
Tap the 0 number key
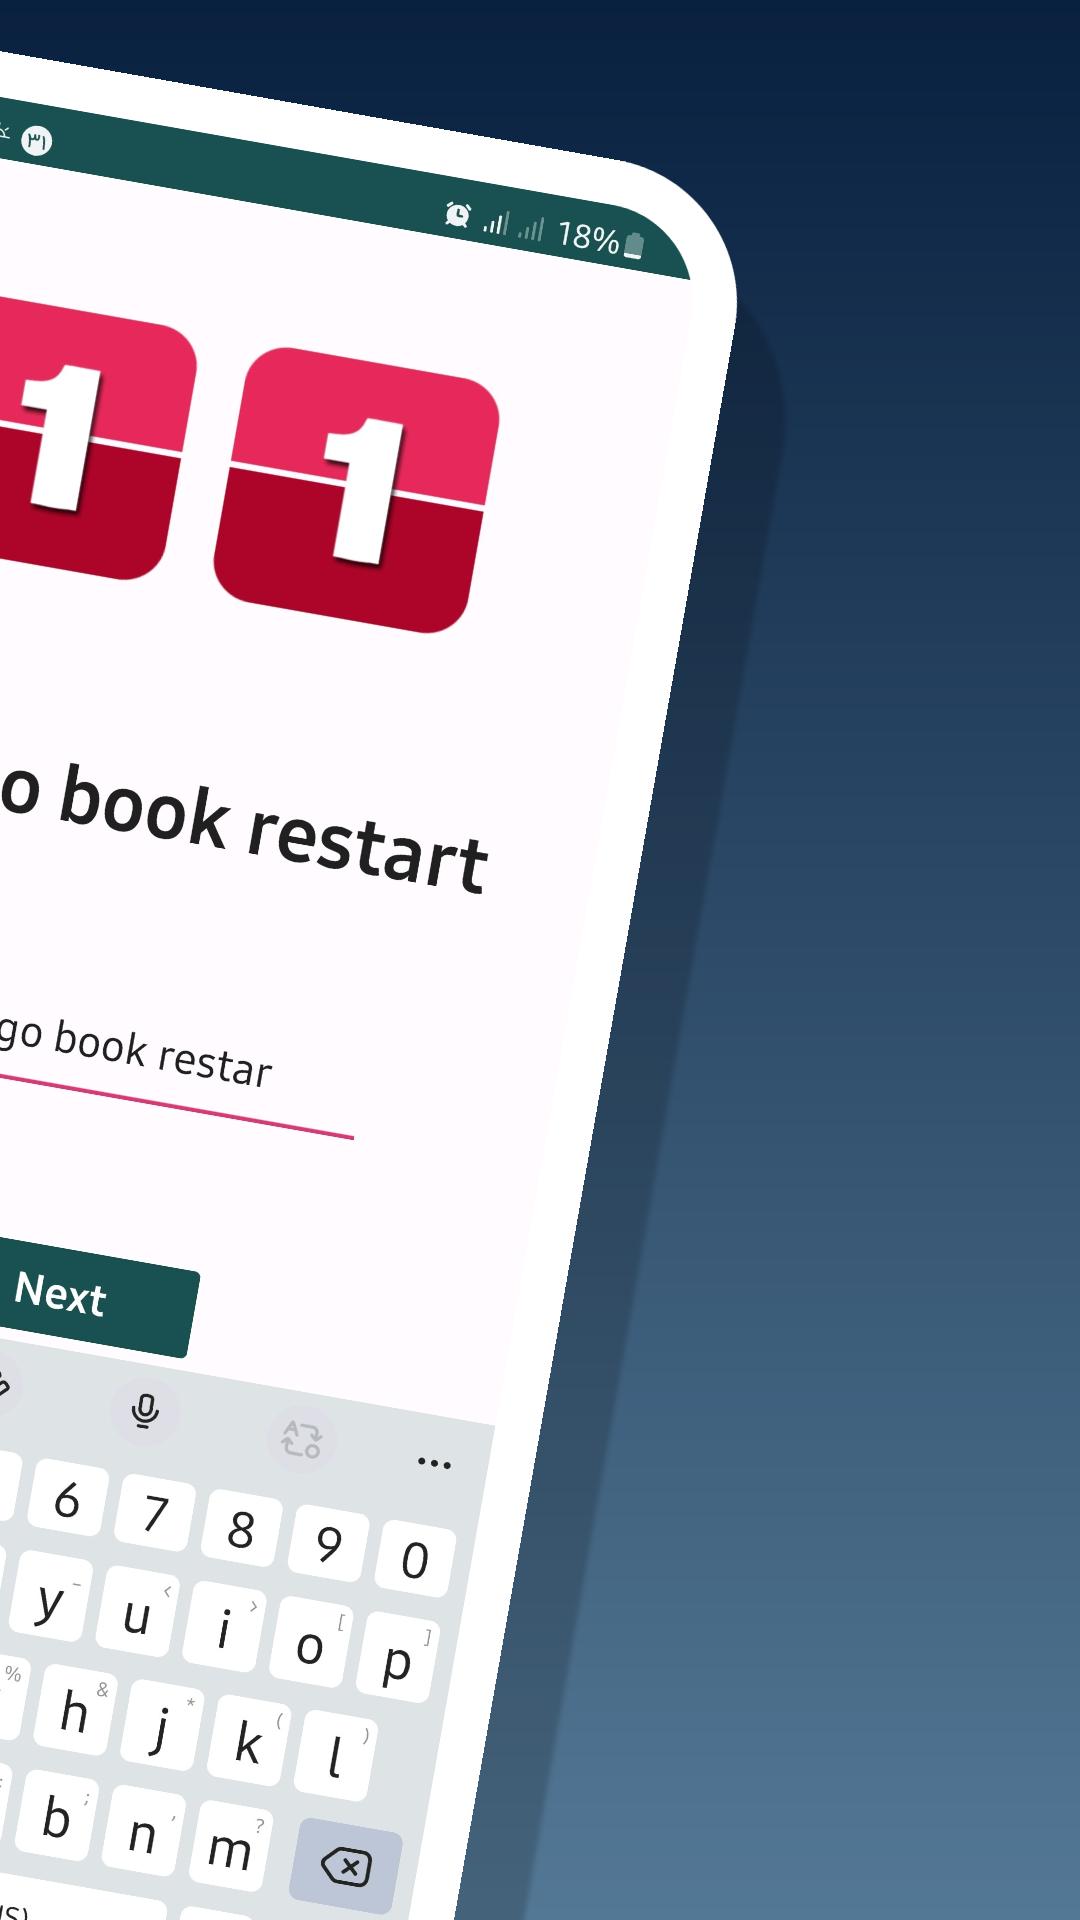415,1560
